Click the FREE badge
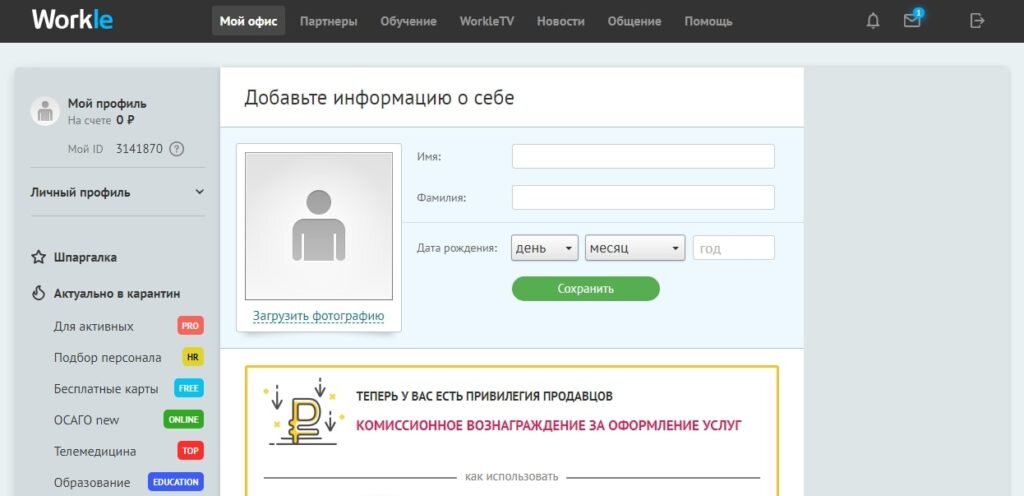The height and width of the screenshot is (496, 1024). pyautogui.click(x=189, y=388)
